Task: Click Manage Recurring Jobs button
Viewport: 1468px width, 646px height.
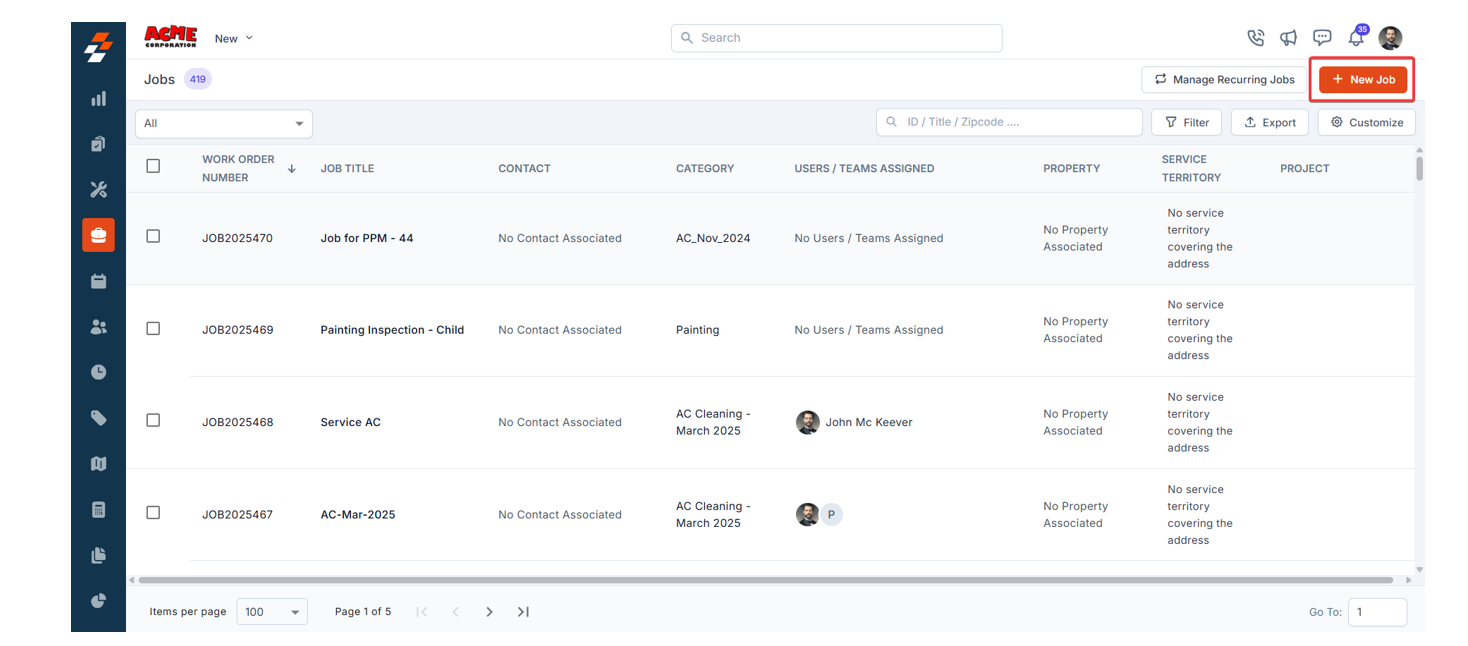Action: 1224,80
